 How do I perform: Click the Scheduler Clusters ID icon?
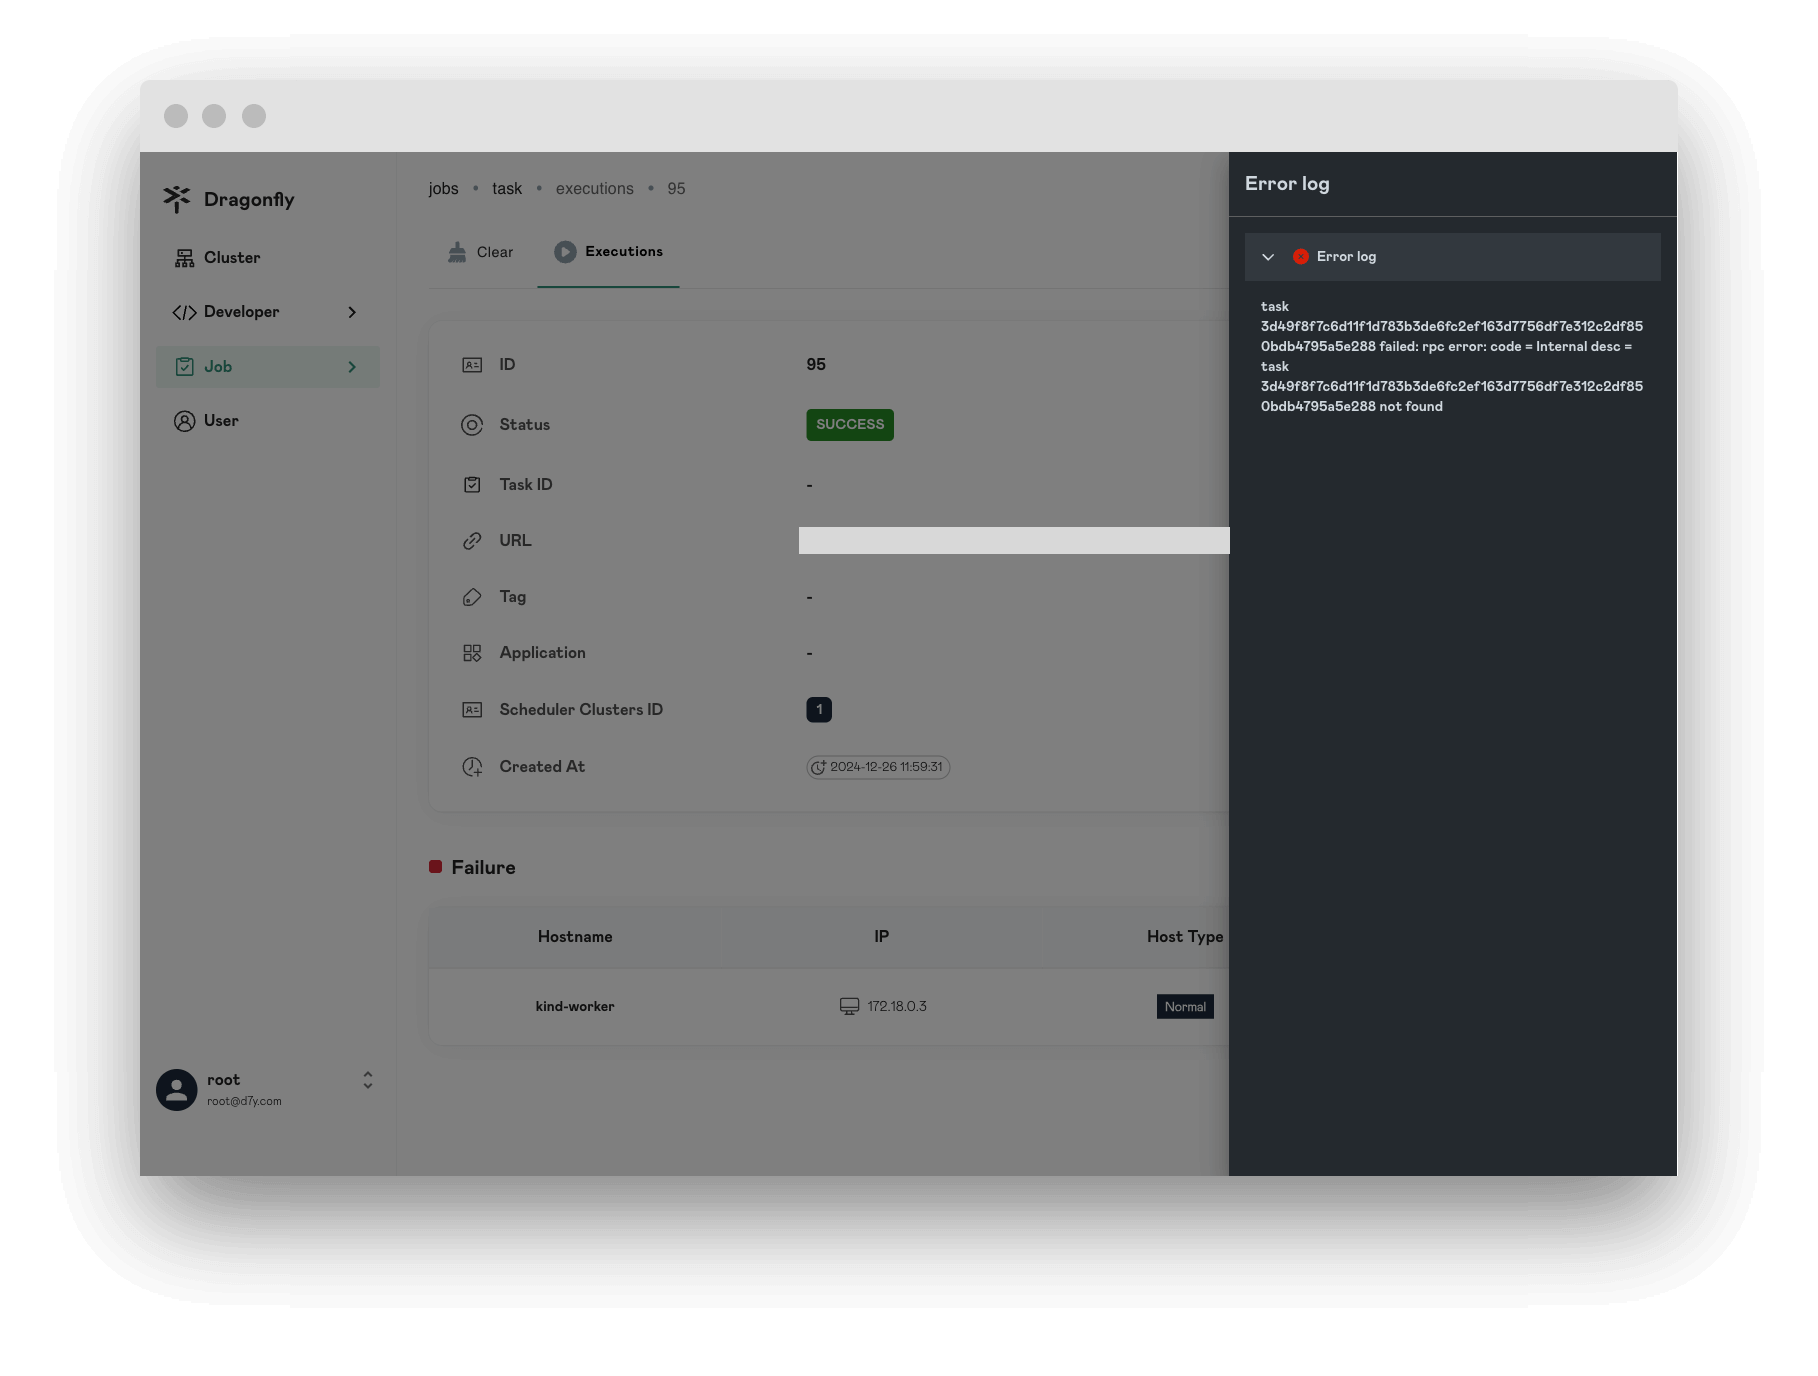[x=472, y=710]
